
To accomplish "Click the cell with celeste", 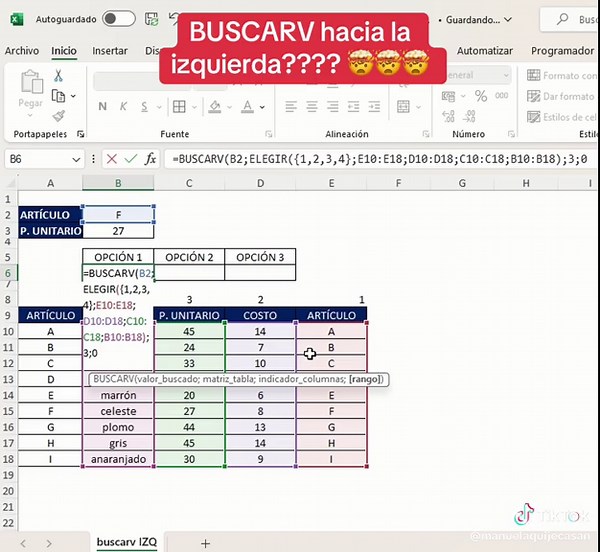I will coord(118,411).
